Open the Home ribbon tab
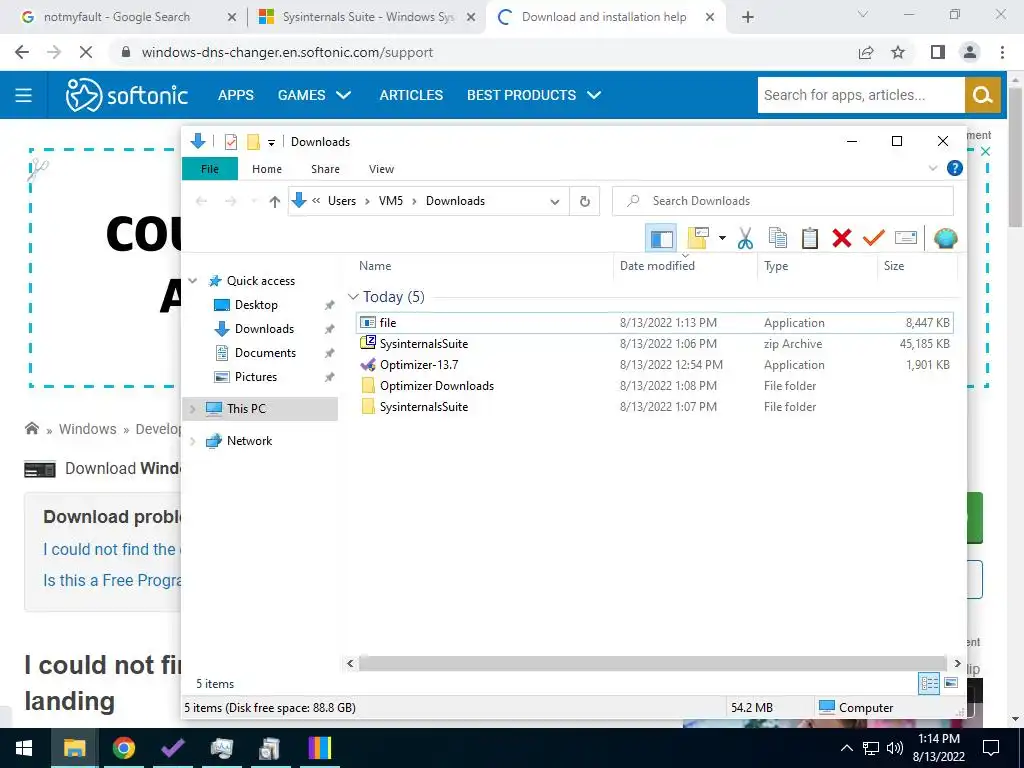Viewport: 1024px width, 768px height. click(x=266, y=169)
